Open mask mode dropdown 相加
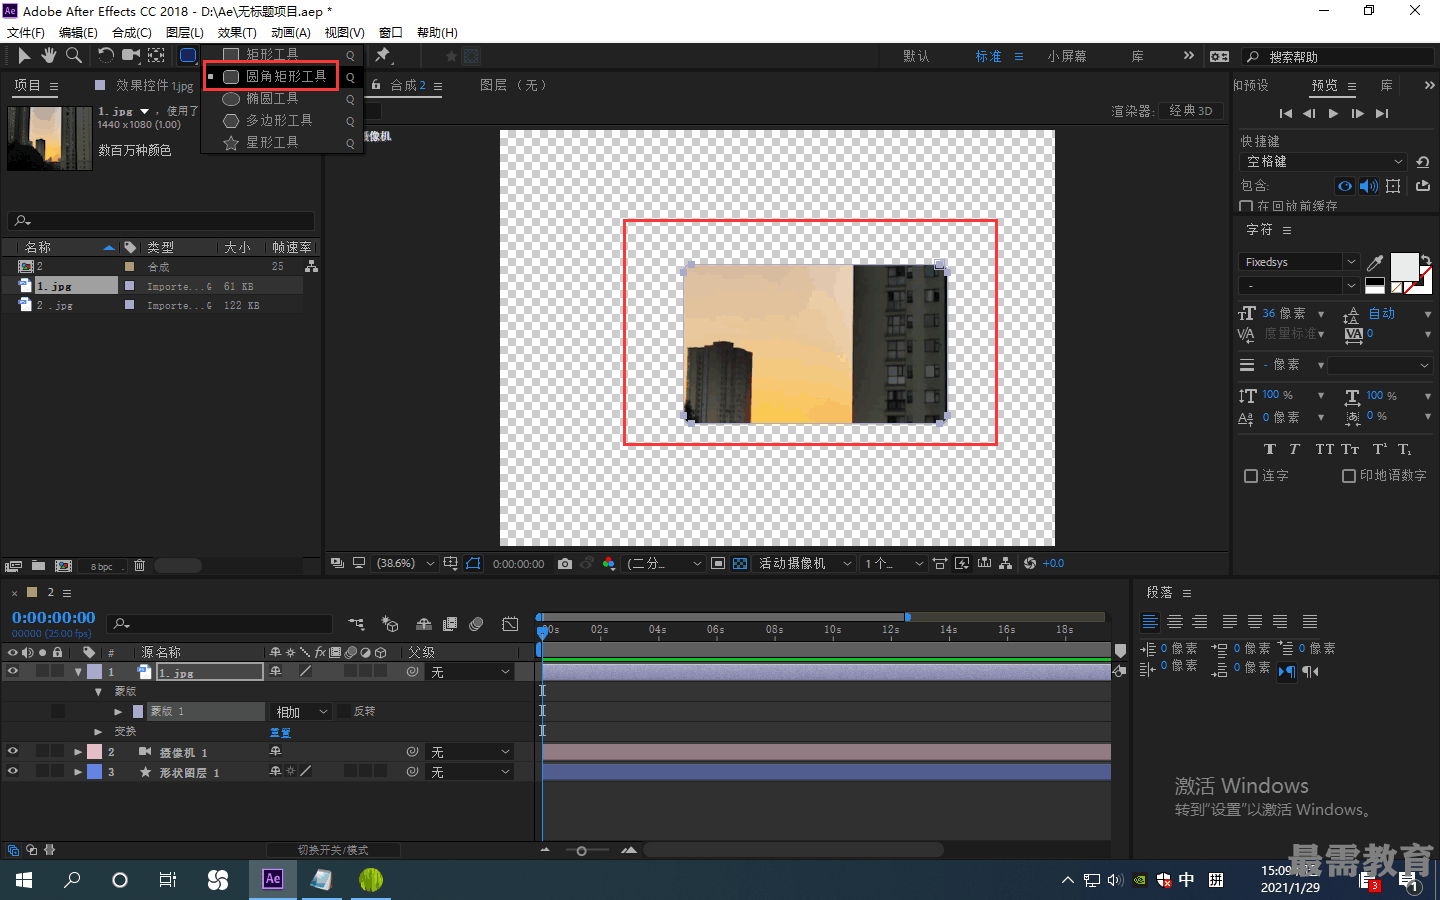 pos(302,712)
